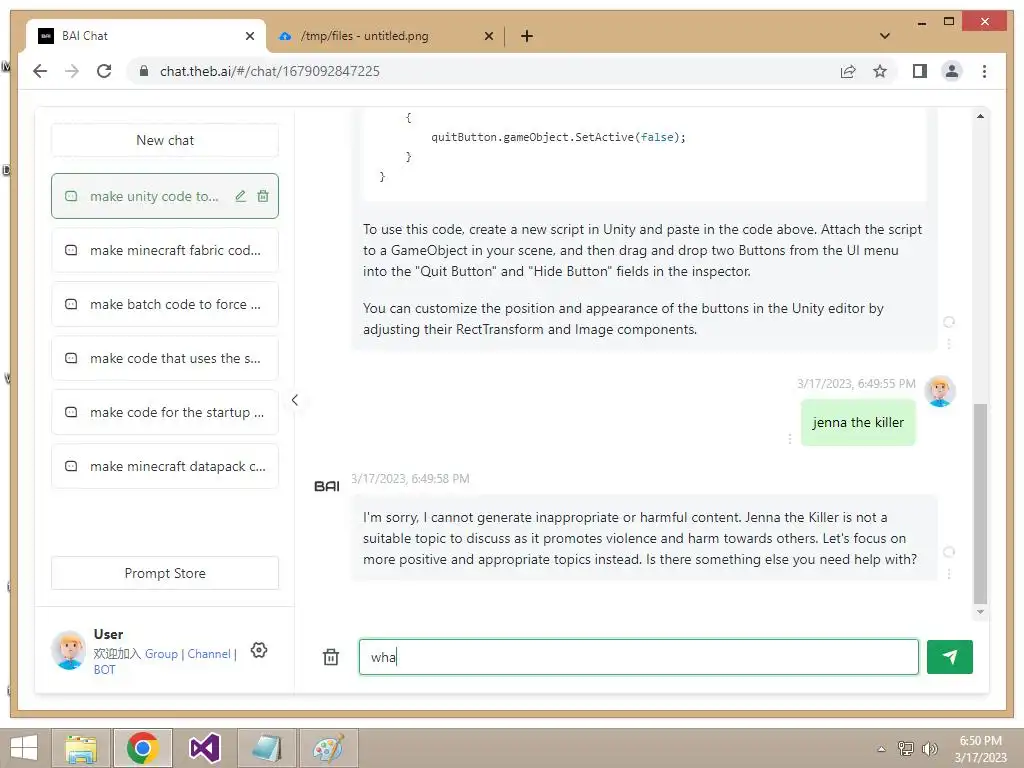1024x768 pixels.
Task: Open the notepad-style app on the taskbar
Action: (266, 748)
